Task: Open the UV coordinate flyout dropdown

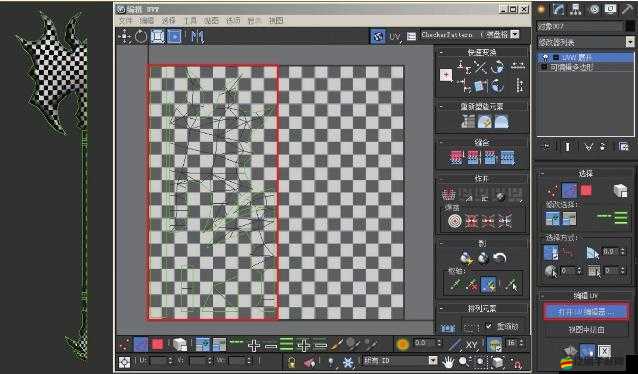Action: tap(395, 37)
